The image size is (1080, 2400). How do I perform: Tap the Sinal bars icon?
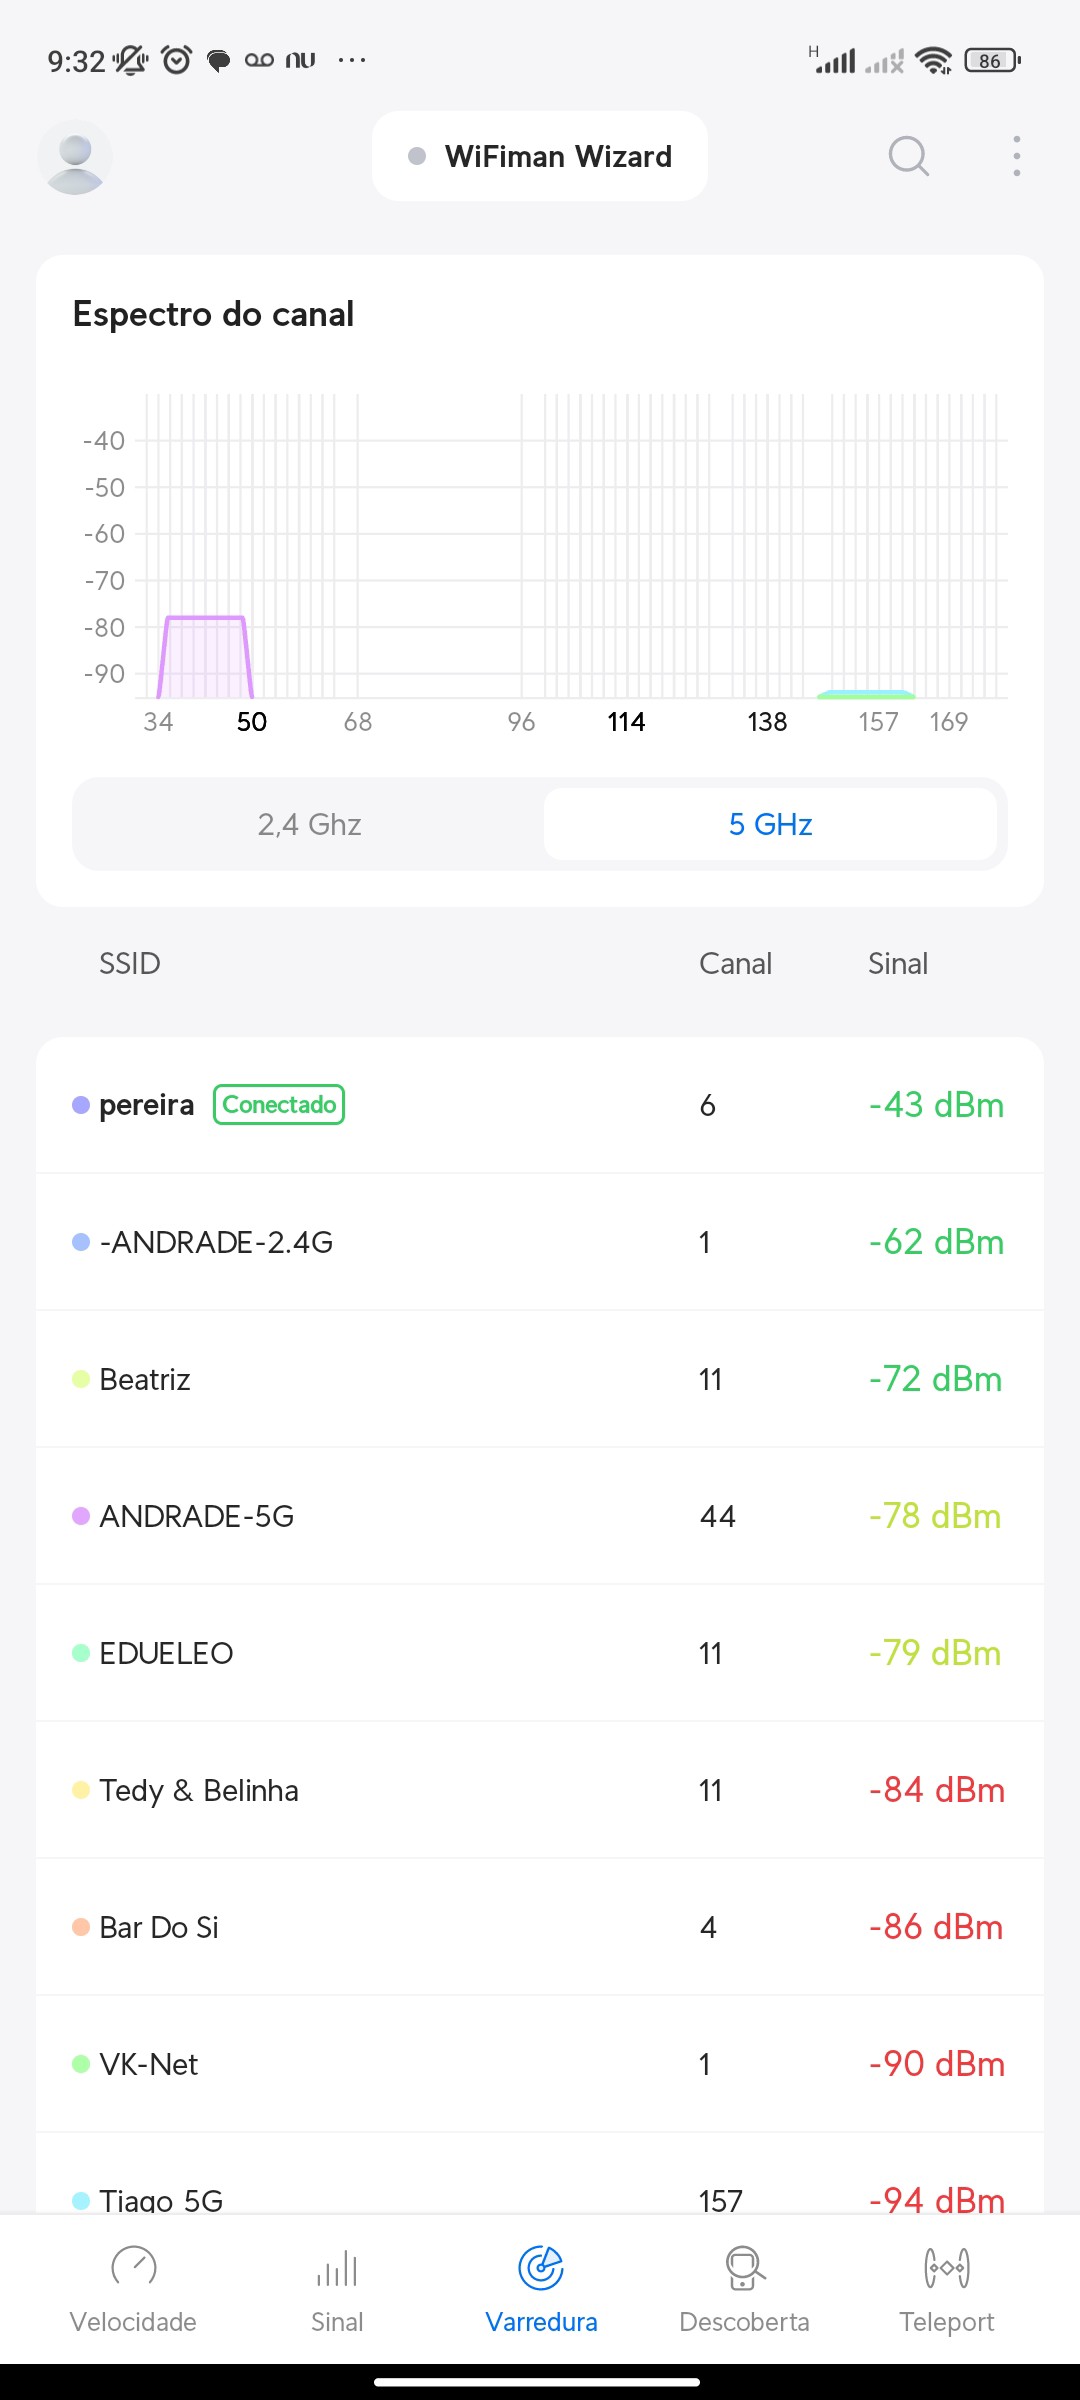pyautogui.click(x=337, y=2267)
